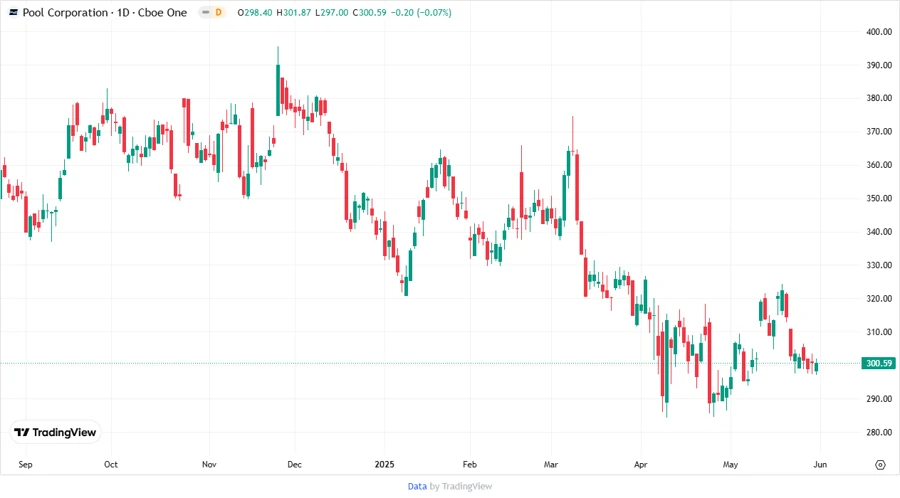The width and height of the screenshot is (900, 498).
Task: Click the Oct label on time axis
Action: pyautogui.click(x=111, y=465)
